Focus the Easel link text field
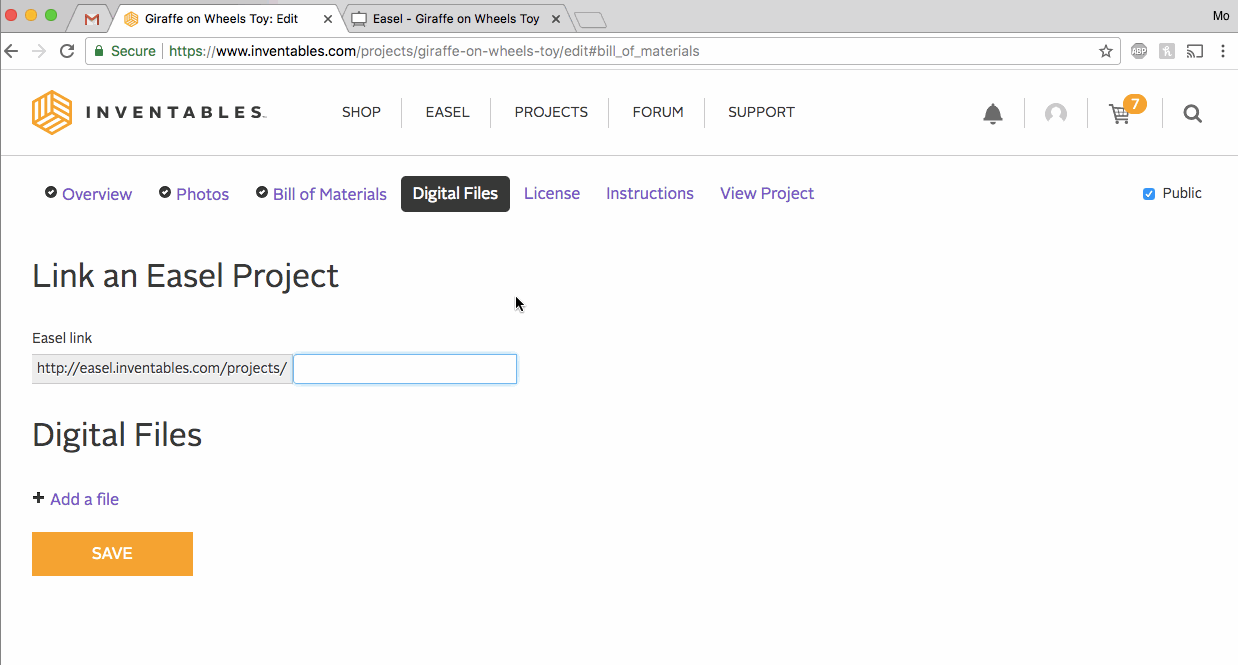The image size is (1238, 665). (405, 369)
